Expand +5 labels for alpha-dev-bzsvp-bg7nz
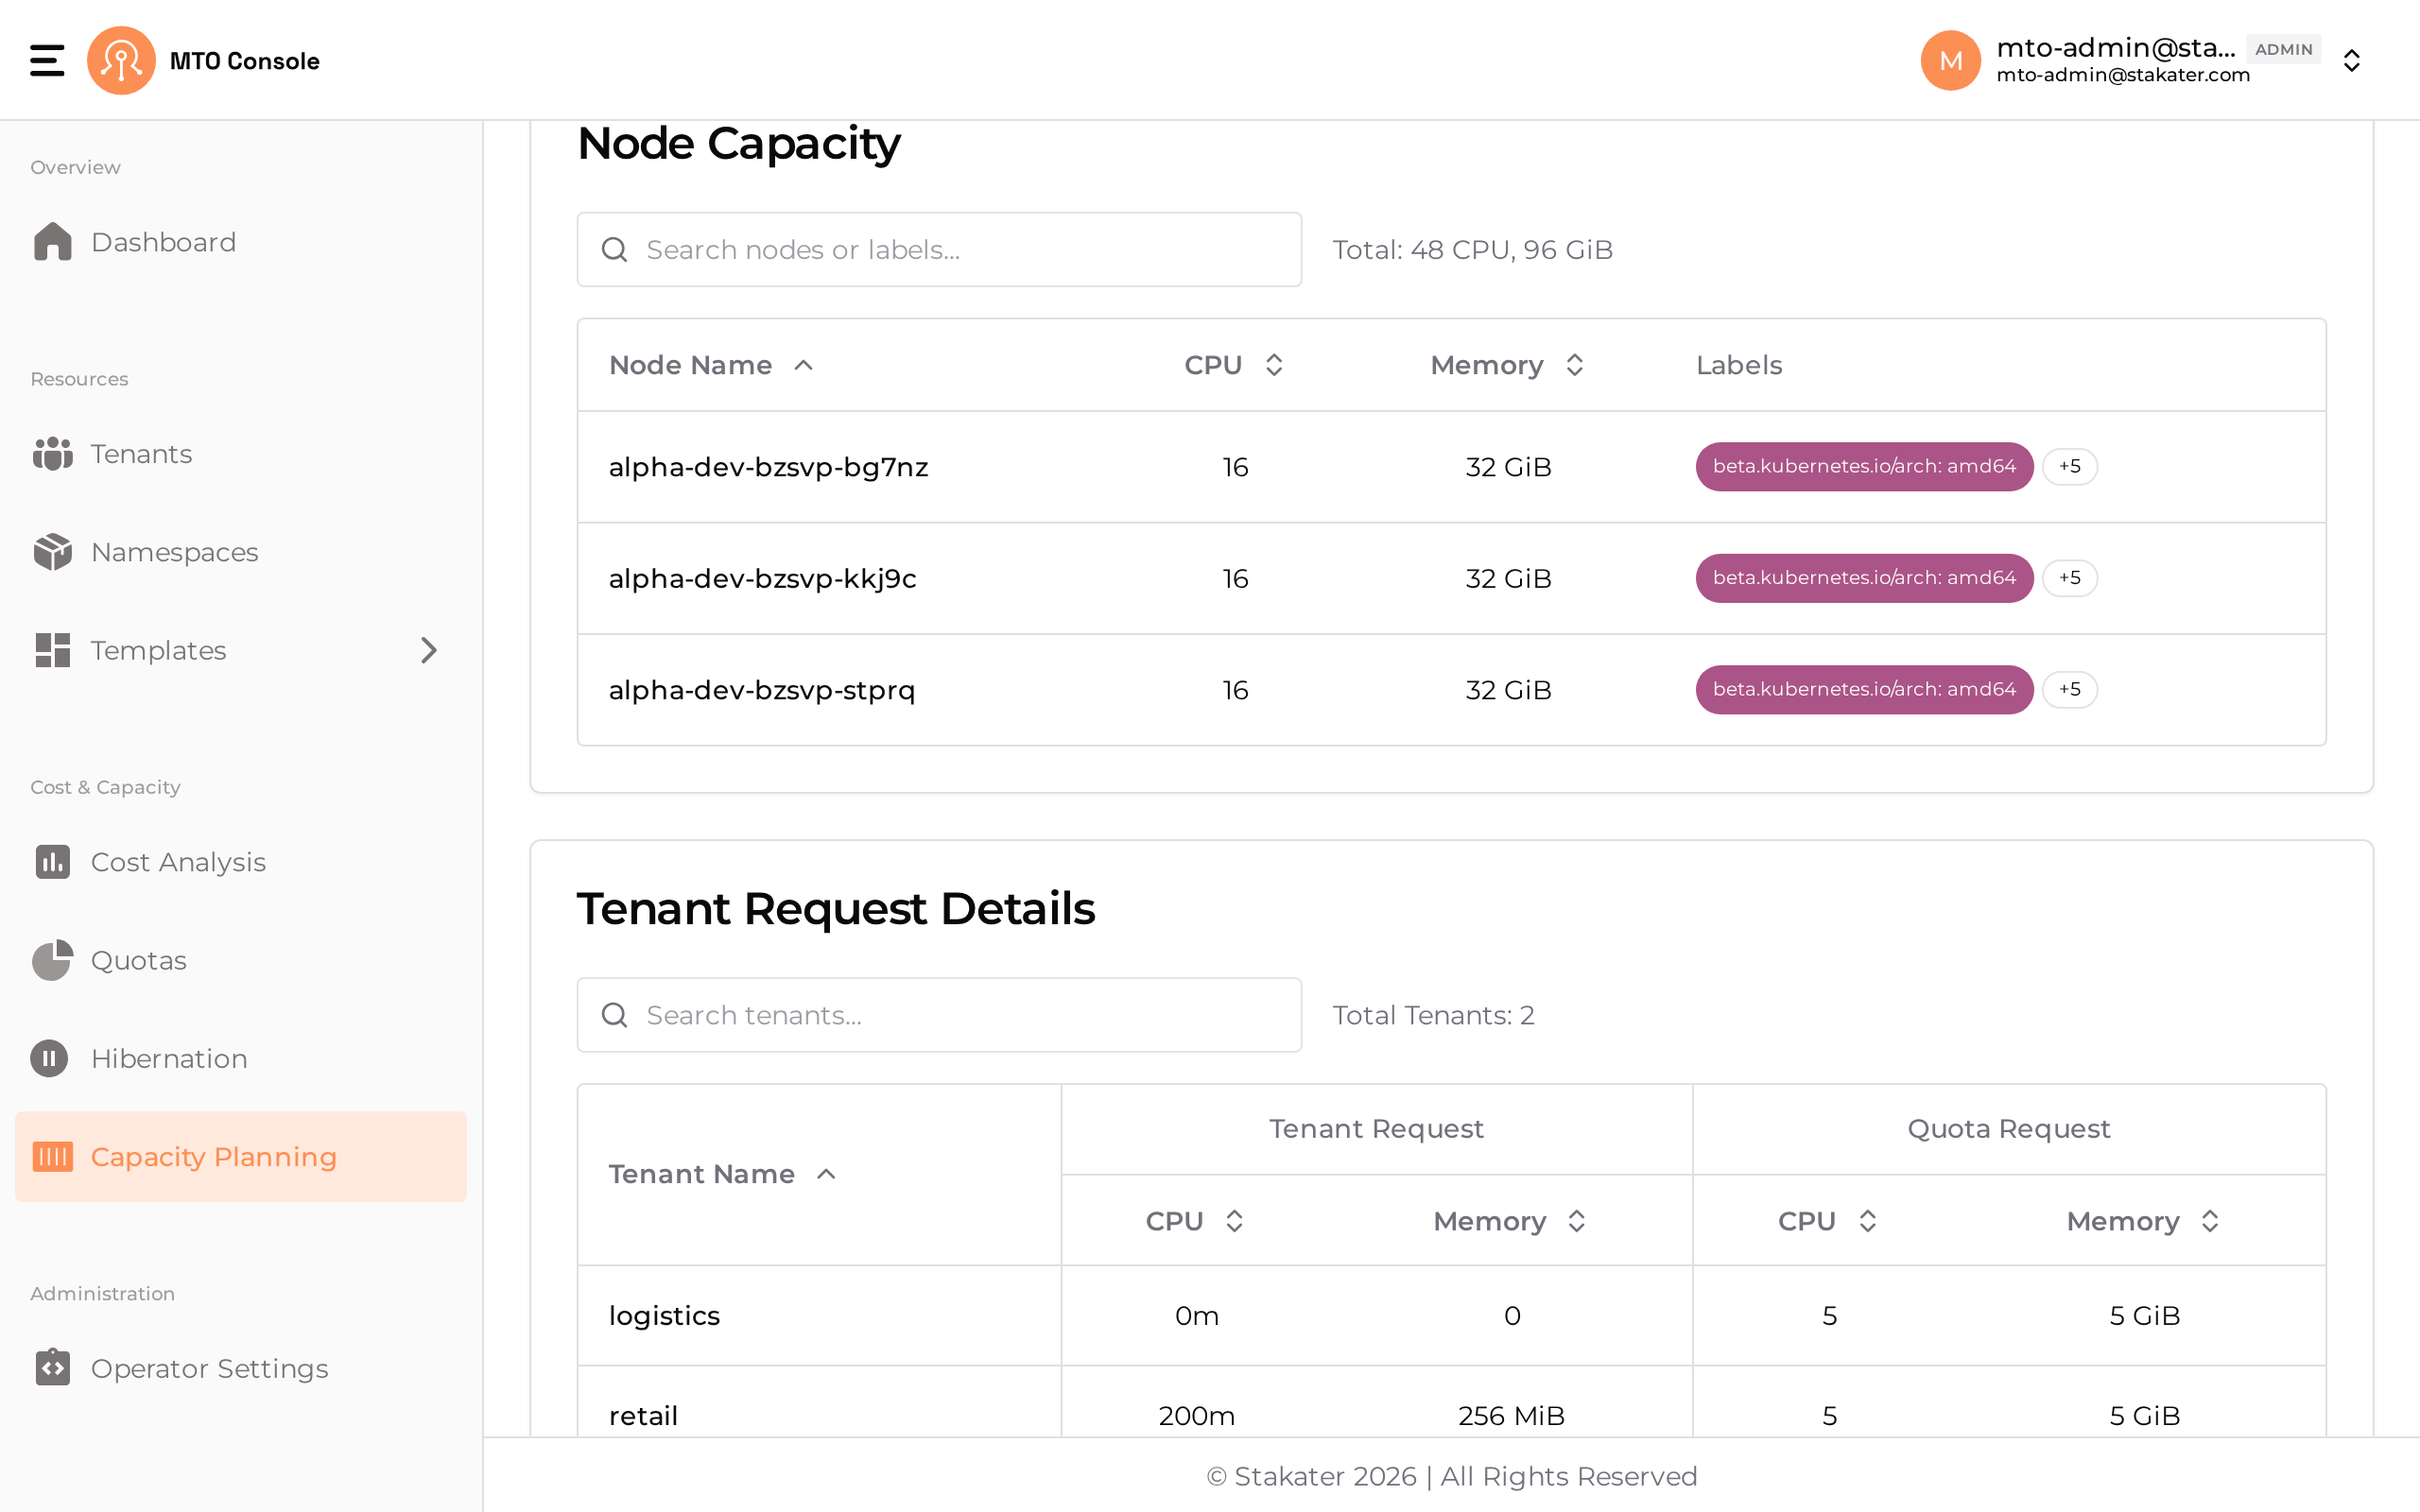Viewport: 2420px width, 1512px height. pyautogui.click(x=2069, y=467)
